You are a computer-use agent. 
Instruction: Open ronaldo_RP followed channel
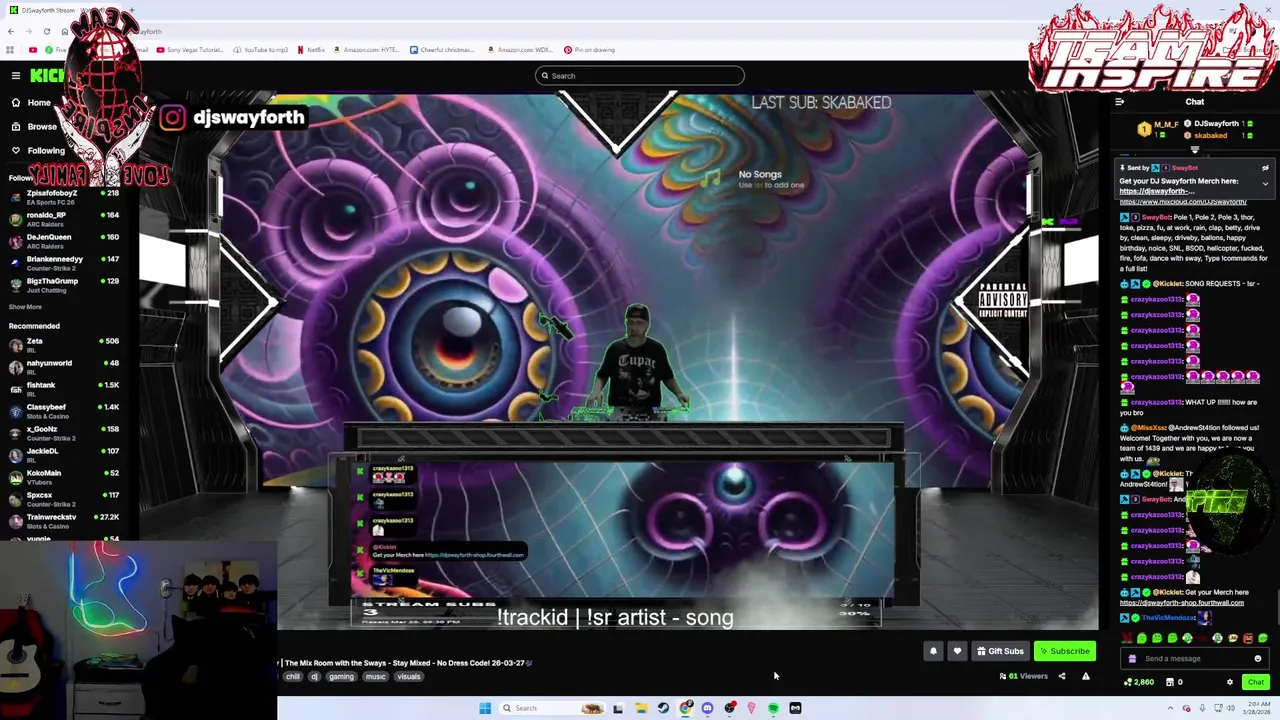[64, 219]
